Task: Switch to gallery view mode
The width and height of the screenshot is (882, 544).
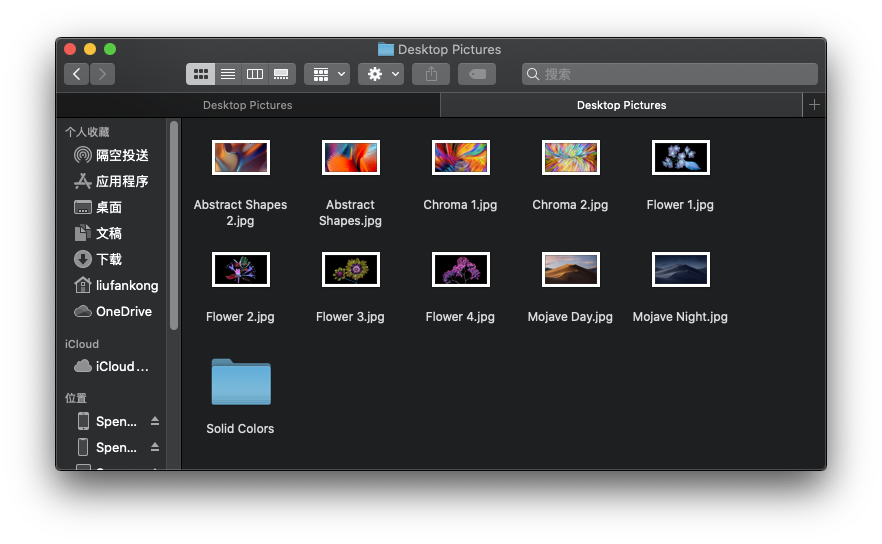Action: point(282,74)
